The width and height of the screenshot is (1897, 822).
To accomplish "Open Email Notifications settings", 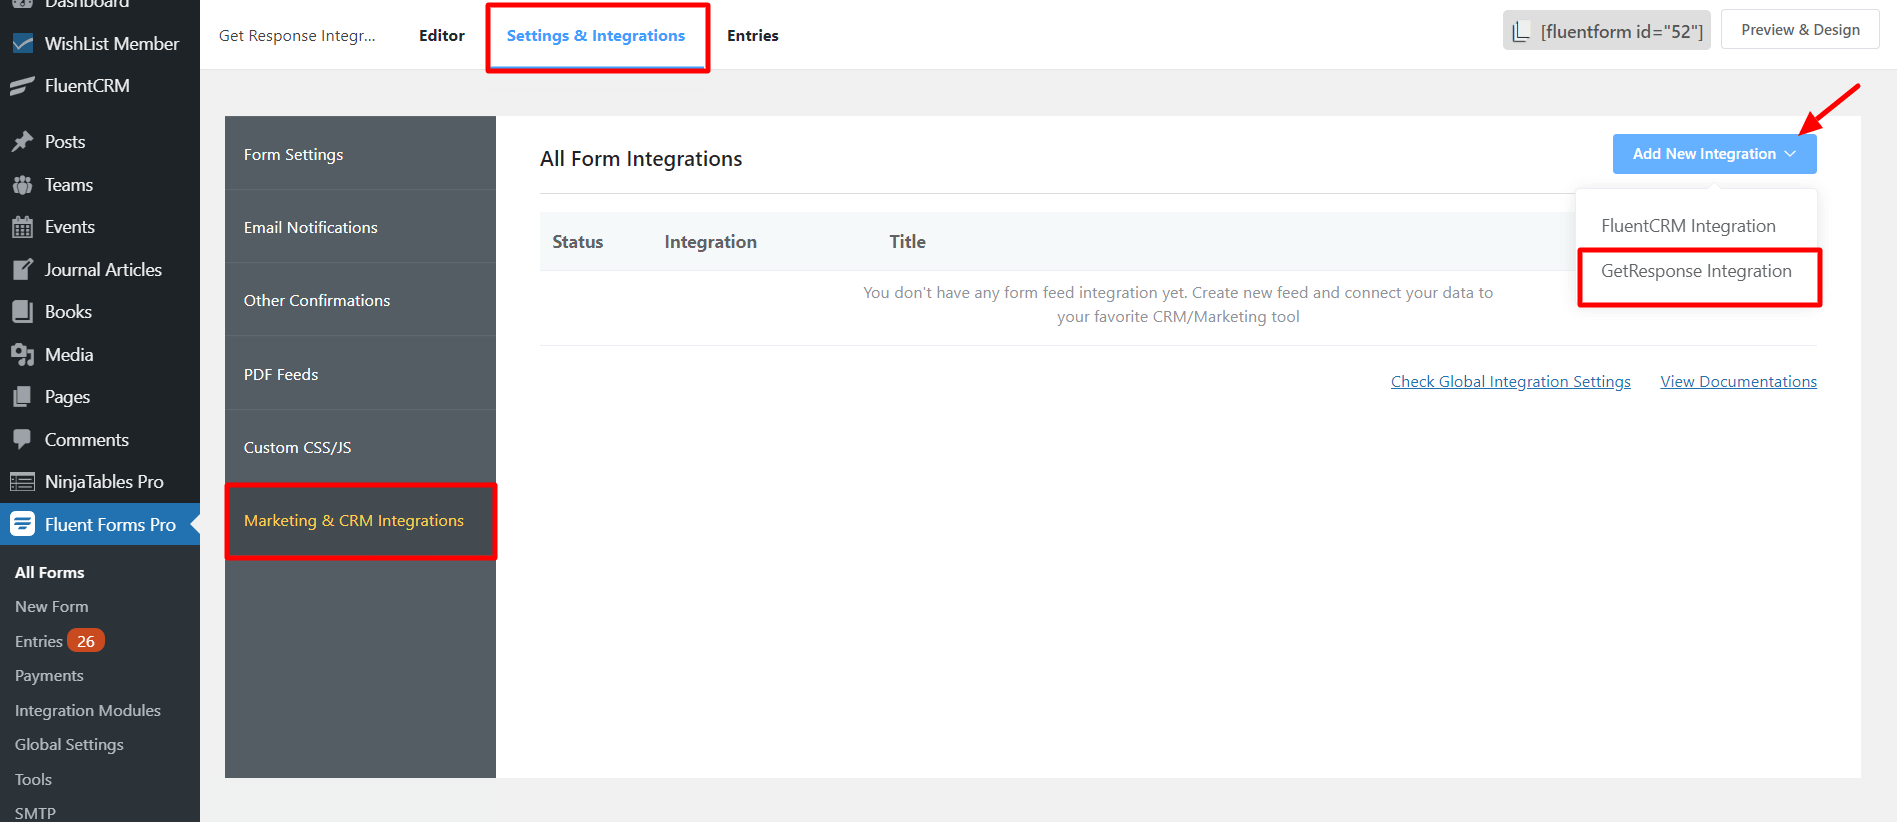I will [x=360, y=227].
